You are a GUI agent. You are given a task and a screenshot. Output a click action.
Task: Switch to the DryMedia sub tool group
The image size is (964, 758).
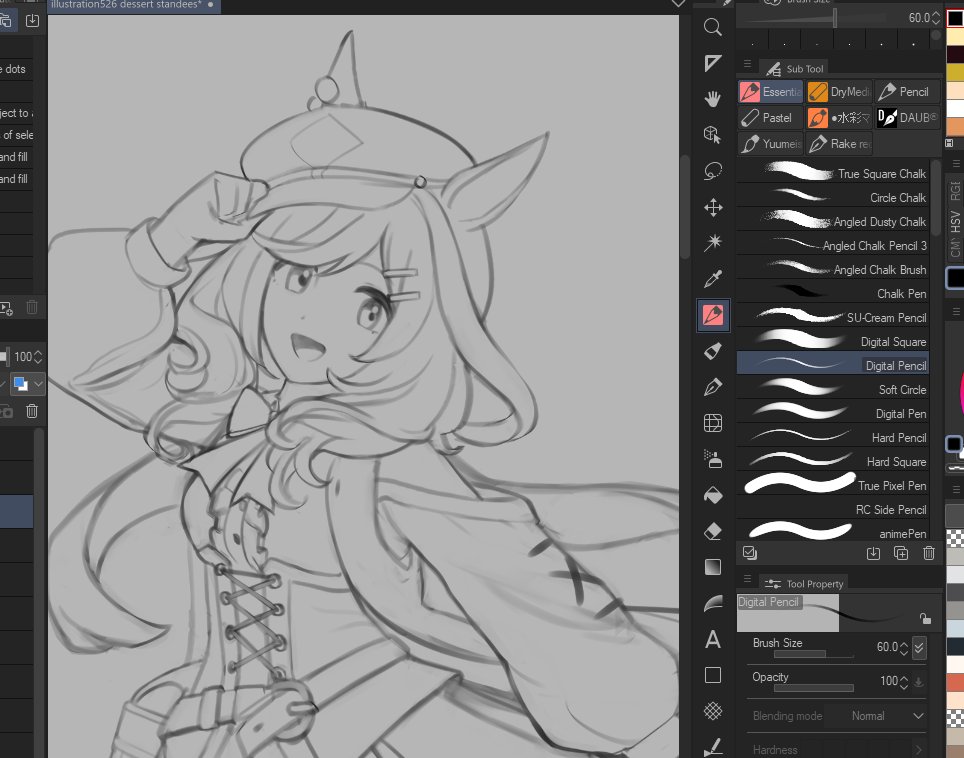[839, 92]
